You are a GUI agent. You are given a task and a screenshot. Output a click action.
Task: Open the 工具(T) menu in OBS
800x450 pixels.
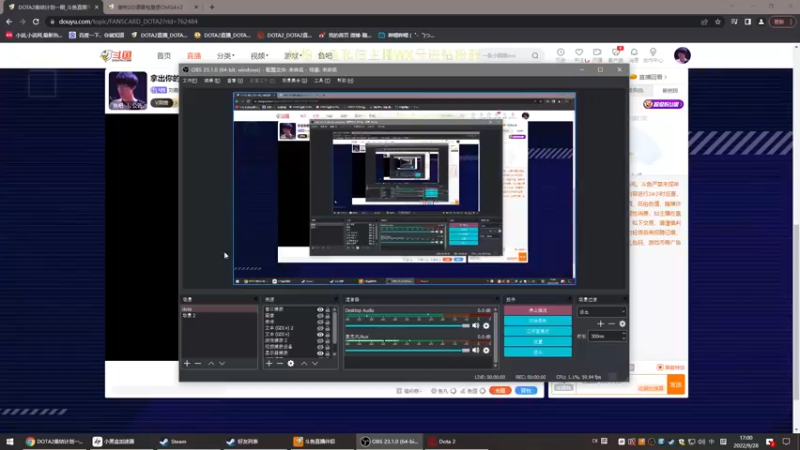point(322,81)
